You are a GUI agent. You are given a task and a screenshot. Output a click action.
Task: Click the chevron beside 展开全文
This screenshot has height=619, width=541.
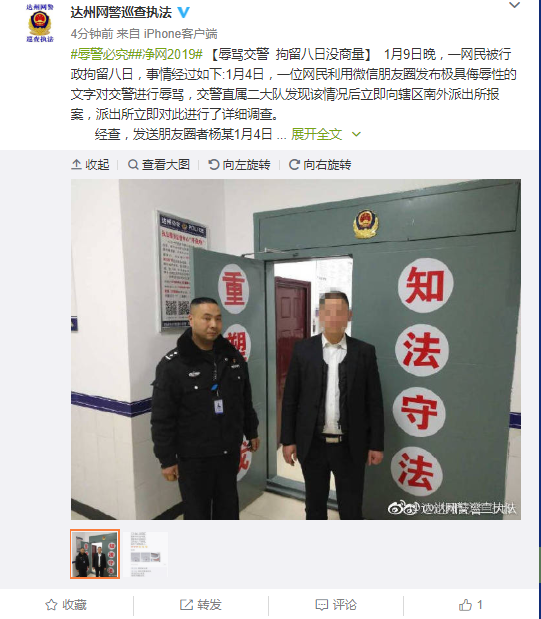[x=356, y=135]
